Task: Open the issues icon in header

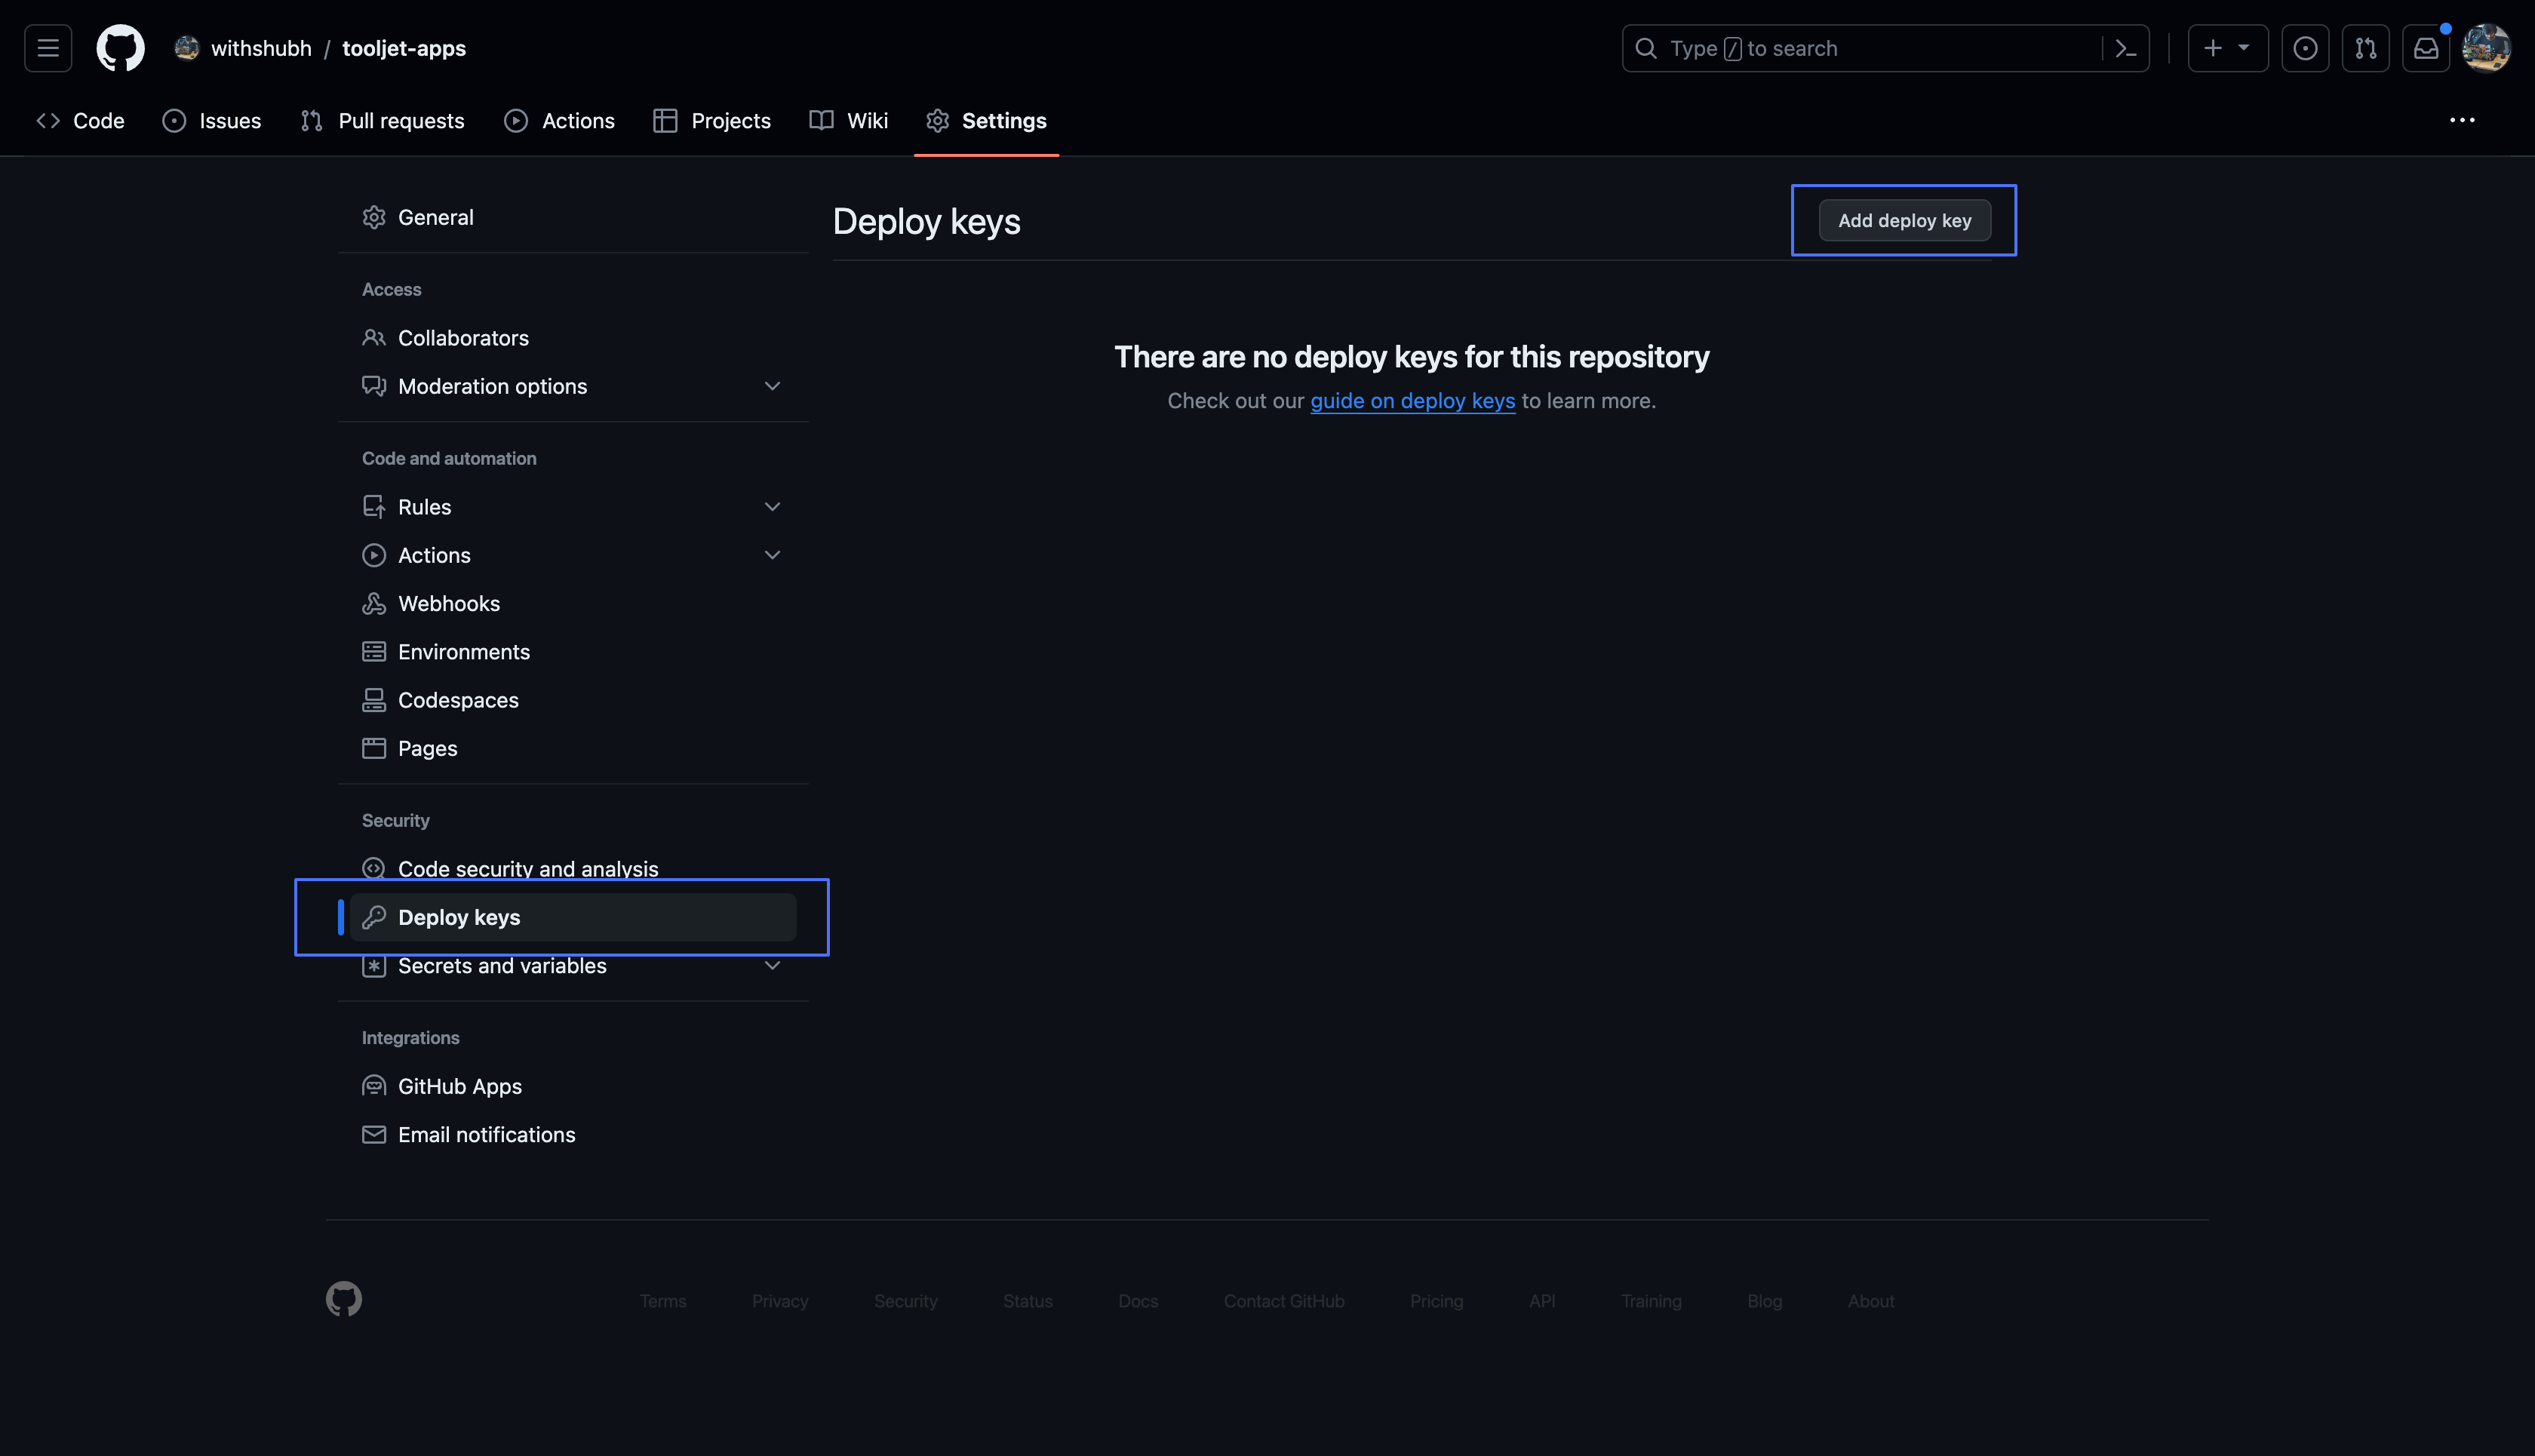Action: click(x=2305, y=48)
